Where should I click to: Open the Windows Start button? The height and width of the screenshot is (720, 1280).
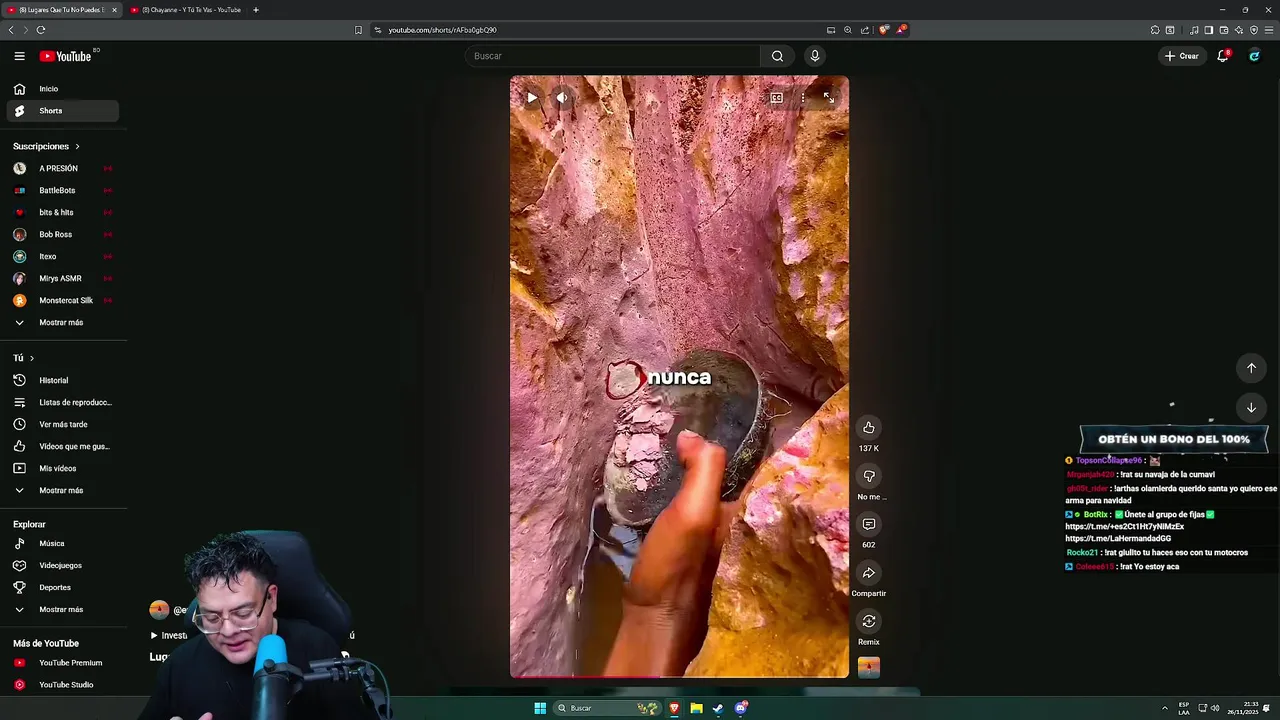click(x=540, y=708)
